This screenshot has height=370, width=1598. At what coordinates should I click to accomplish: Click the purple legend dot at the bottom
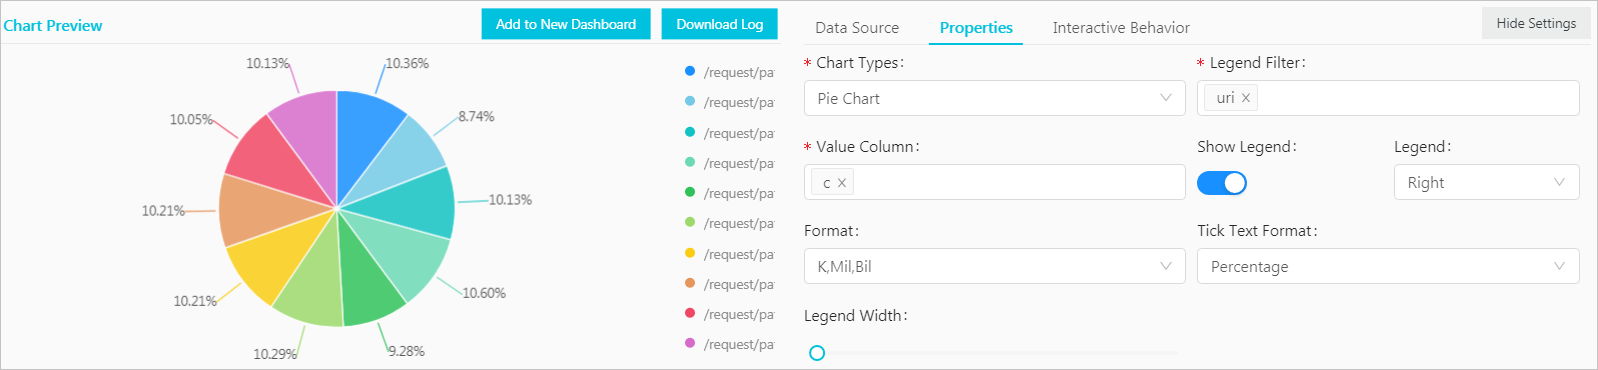tap(690, 343)
